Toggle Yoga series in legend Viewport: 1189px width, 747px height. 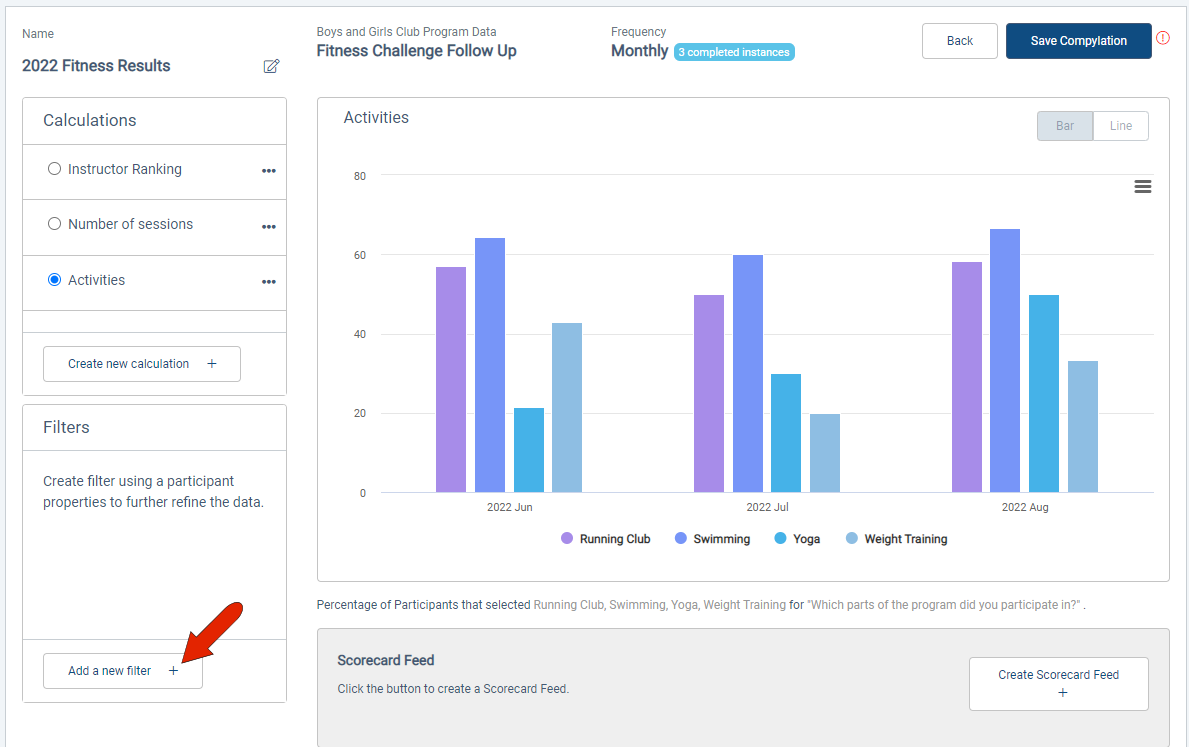point(797,538)
